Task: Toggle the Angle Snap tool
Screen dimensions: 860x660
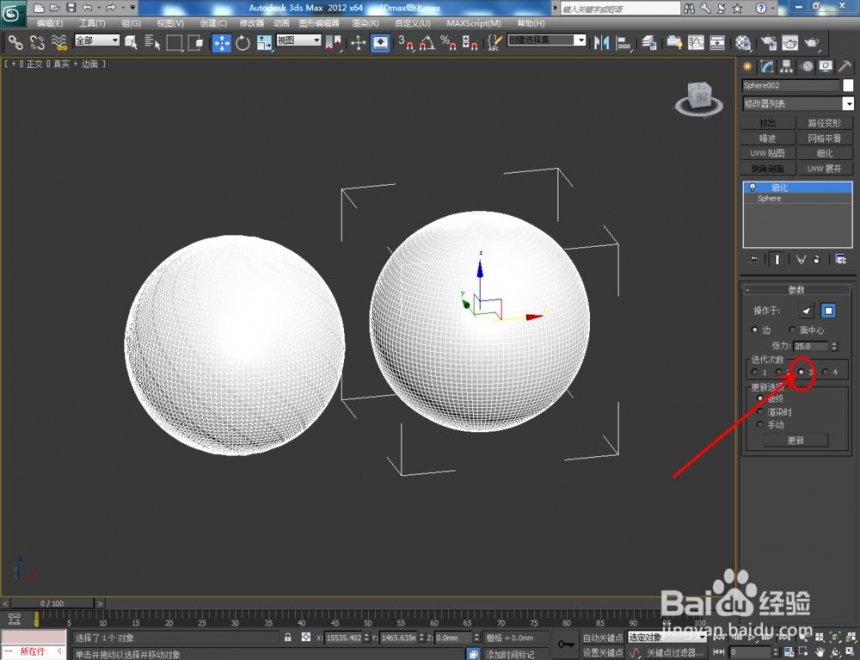Action: pos(427,43)
